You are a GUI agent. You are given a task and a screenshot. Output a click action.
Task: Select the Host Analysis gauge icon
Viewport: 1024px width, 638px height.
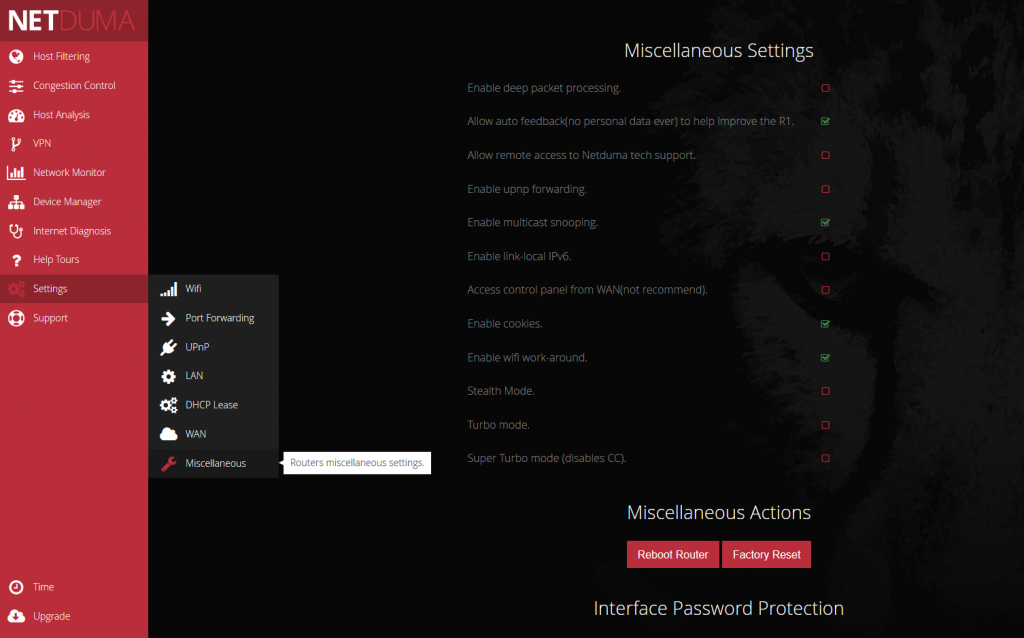(x=16, y=115)
